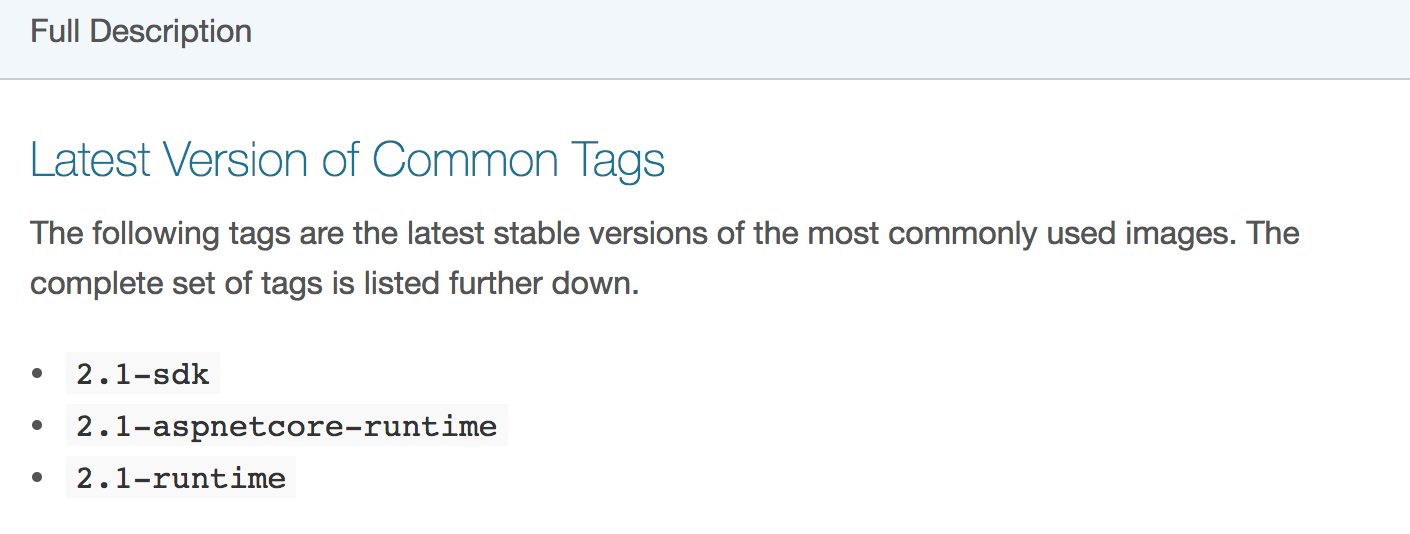Click the Full Description panel header
The width and height of the screenshot is (1410, 534).
pyautogui.click(x=705, y=38)
